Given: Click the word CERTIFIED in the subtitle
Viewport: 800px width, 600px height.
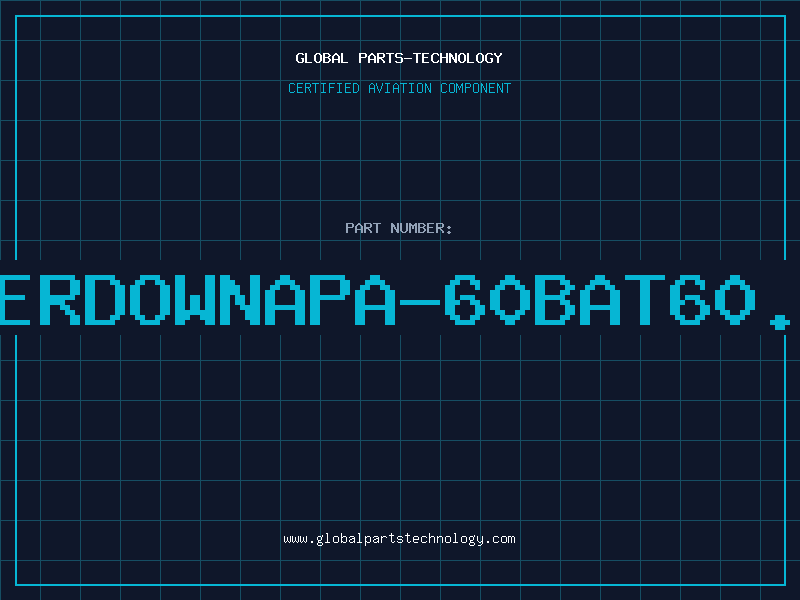Looking at the screenshot, I should 324,88.
